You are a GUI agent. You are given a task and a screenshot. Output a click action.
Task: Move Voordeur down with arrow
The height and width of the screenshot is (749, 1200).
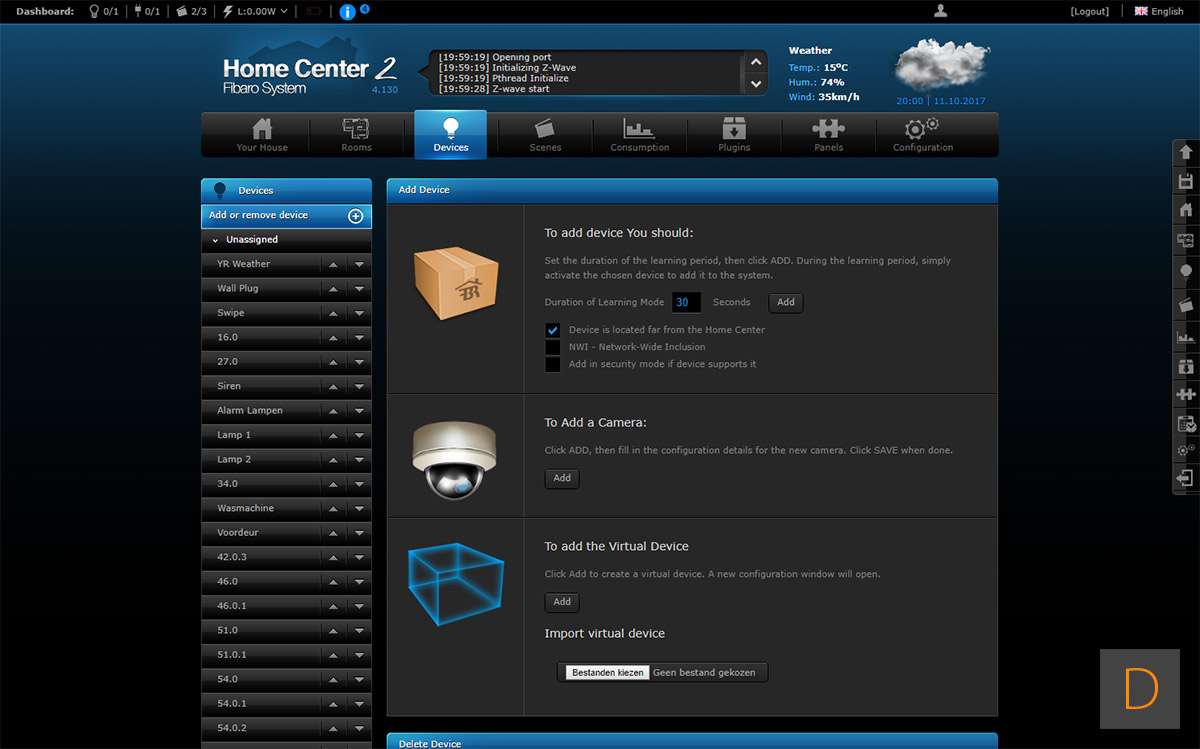click(359, 533)
